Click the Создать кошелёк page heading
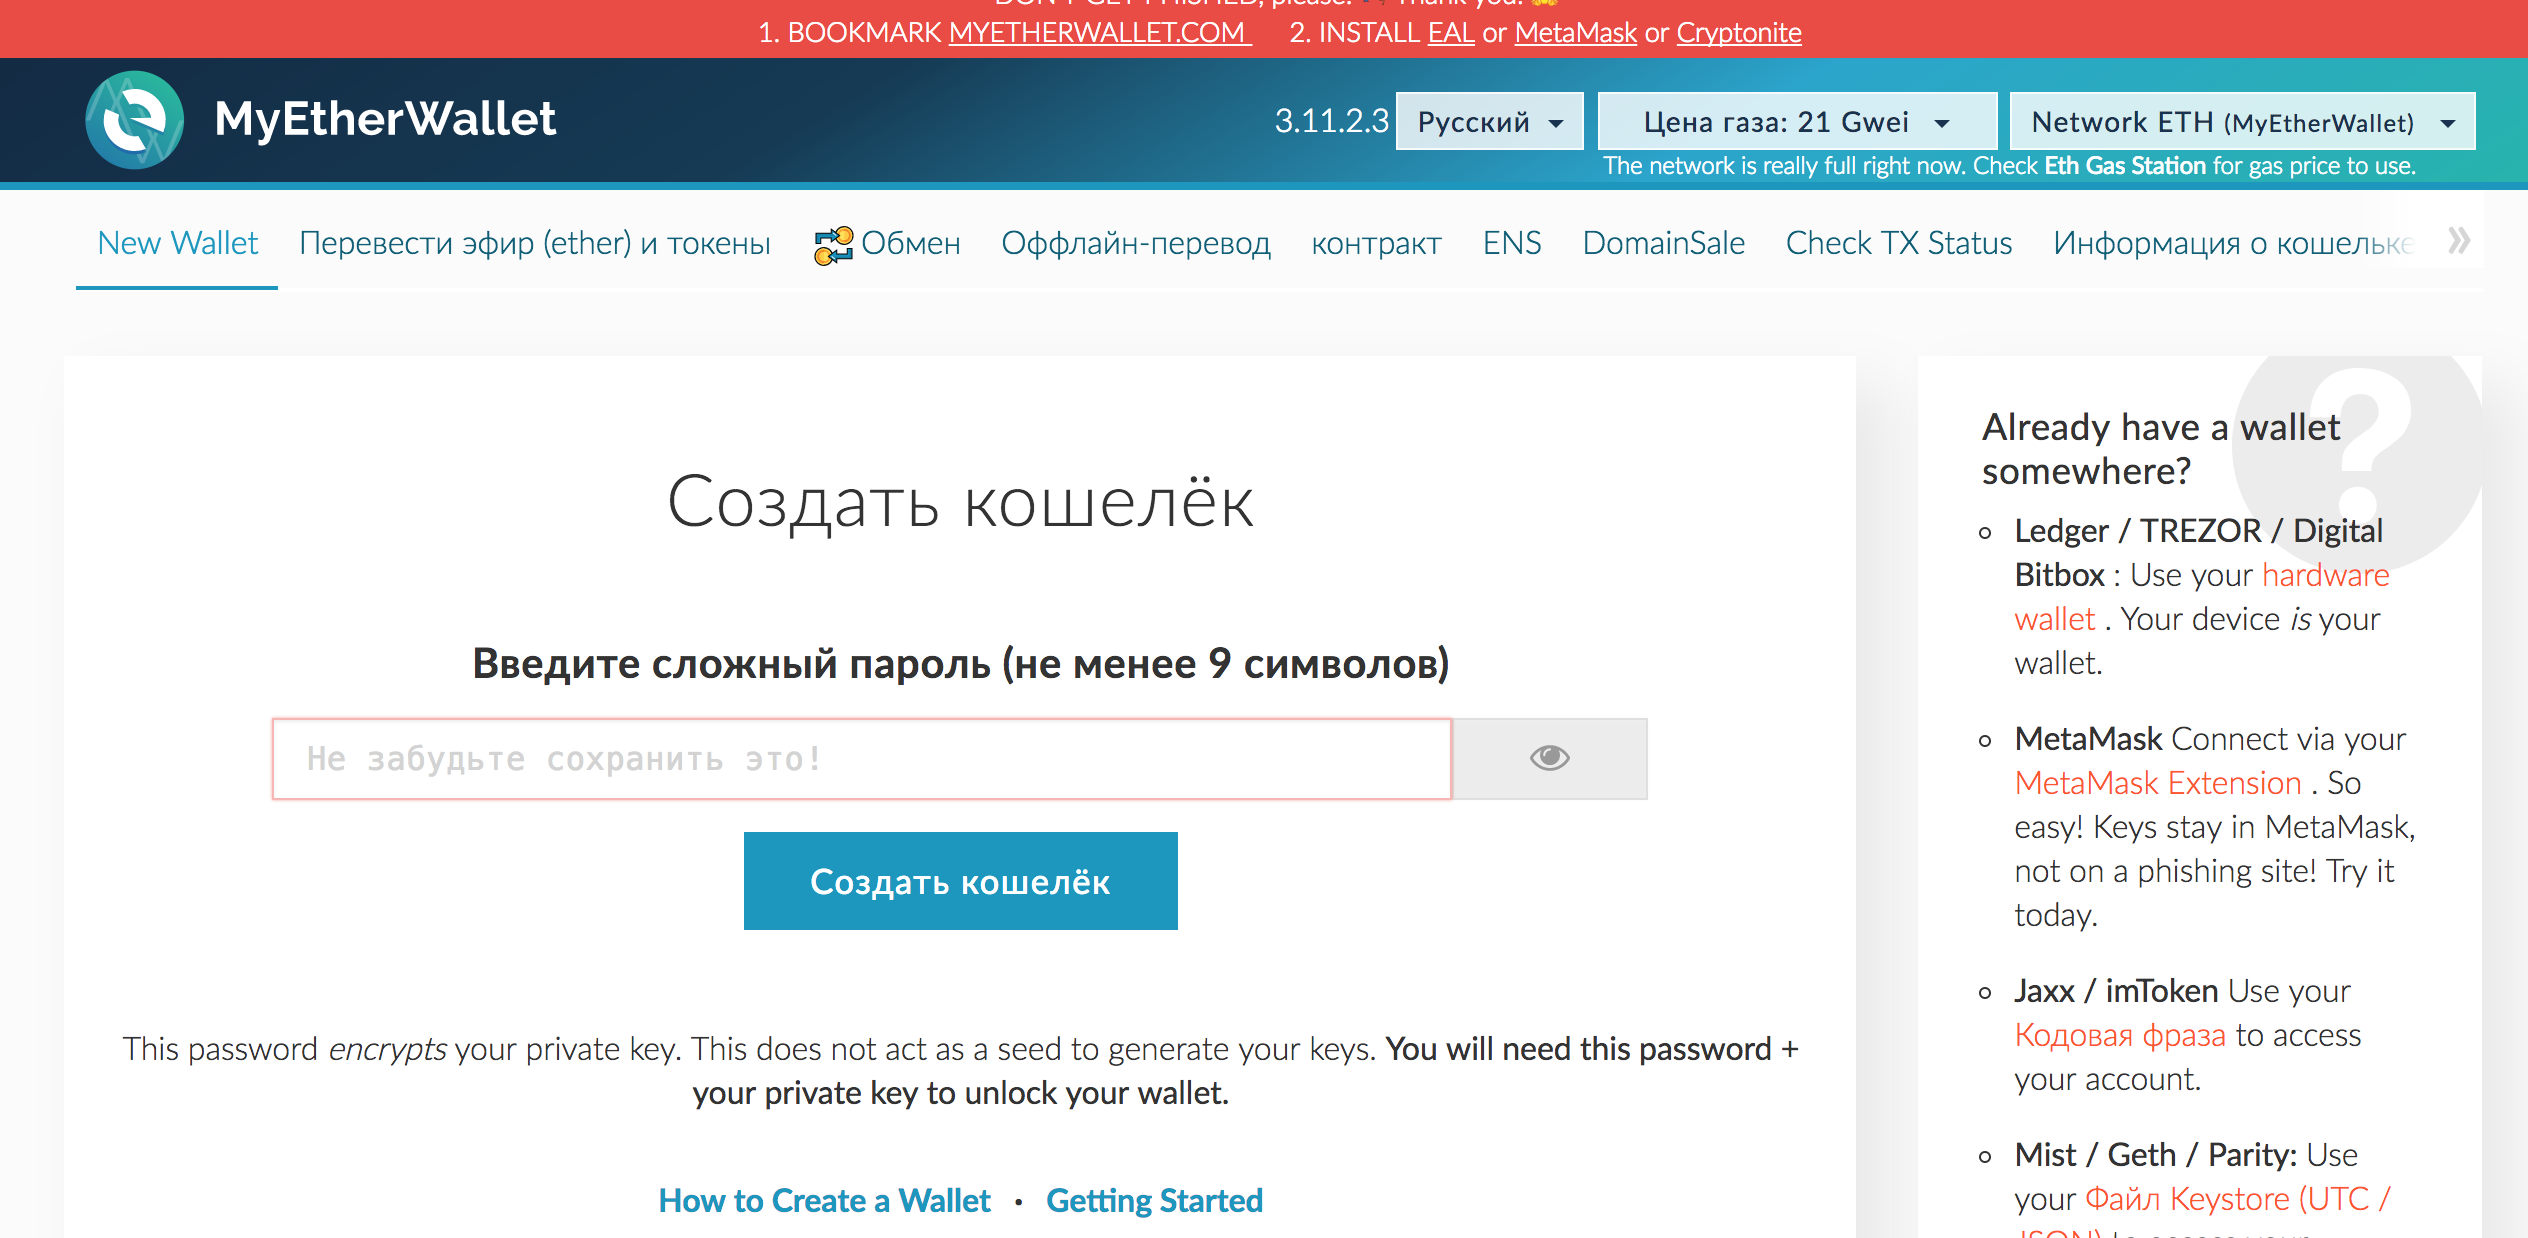This screenshot has width=2528, height=1238. coord(960,502)
